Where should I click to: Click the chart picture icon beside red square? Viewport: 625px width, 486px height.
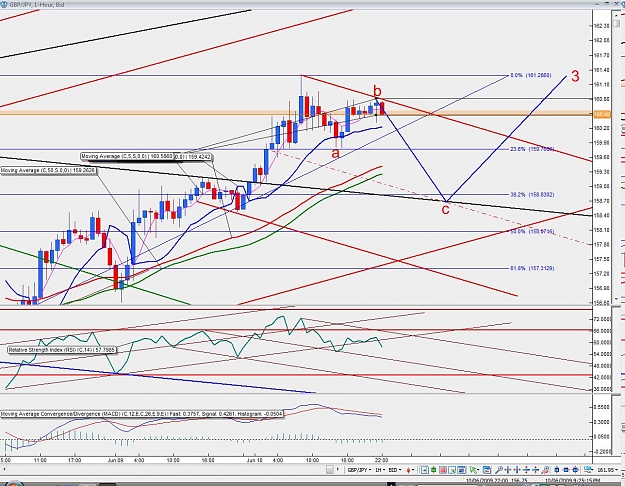point(452,470)
